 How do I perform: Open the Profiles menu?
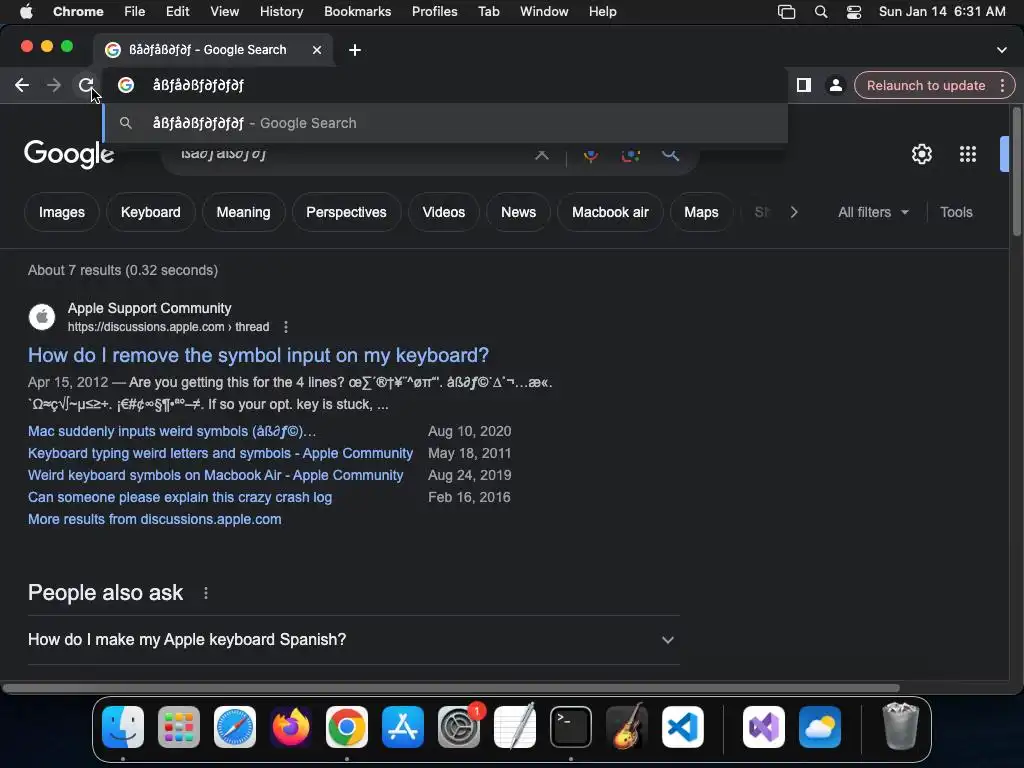pos(434,12)
